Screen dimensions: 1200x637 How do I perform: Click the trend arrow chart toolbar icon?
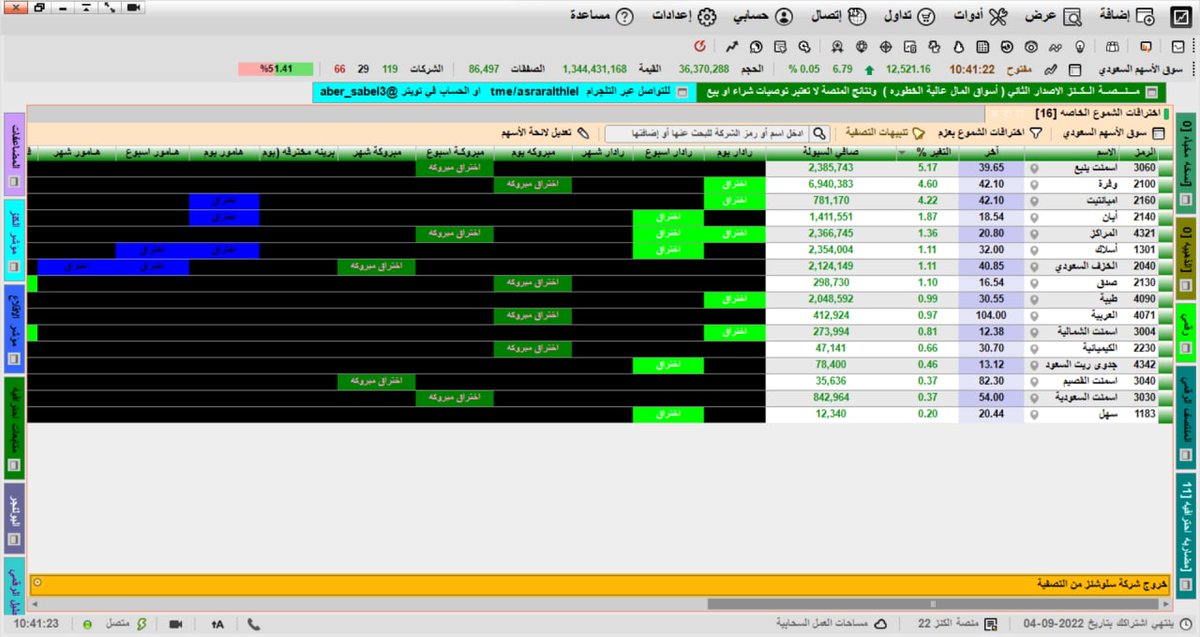pyautogui.click(x=733, y=47)
